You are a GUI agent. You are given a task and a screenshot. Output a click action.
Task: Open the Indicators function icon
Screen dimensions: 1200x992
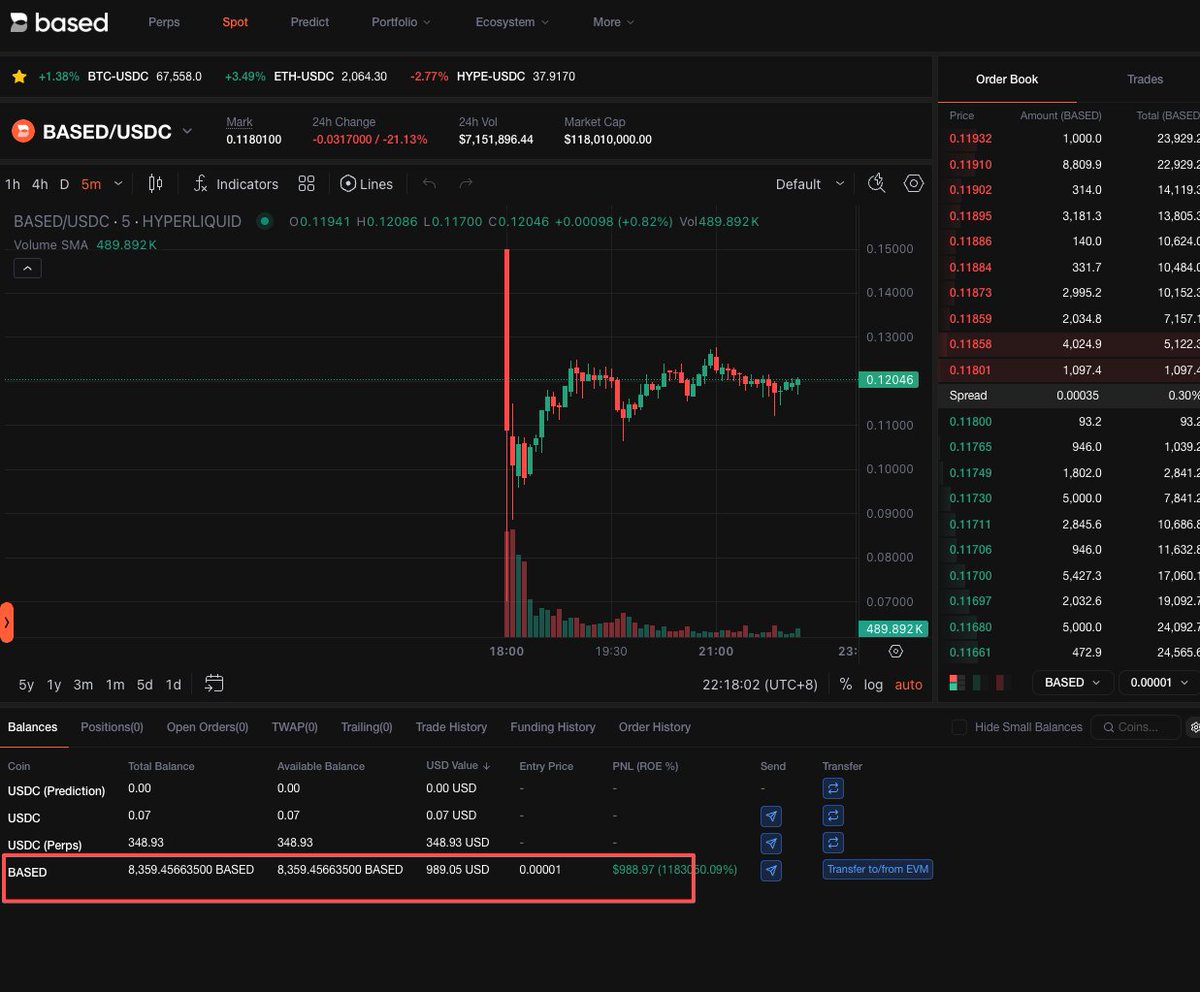(200, 184)
